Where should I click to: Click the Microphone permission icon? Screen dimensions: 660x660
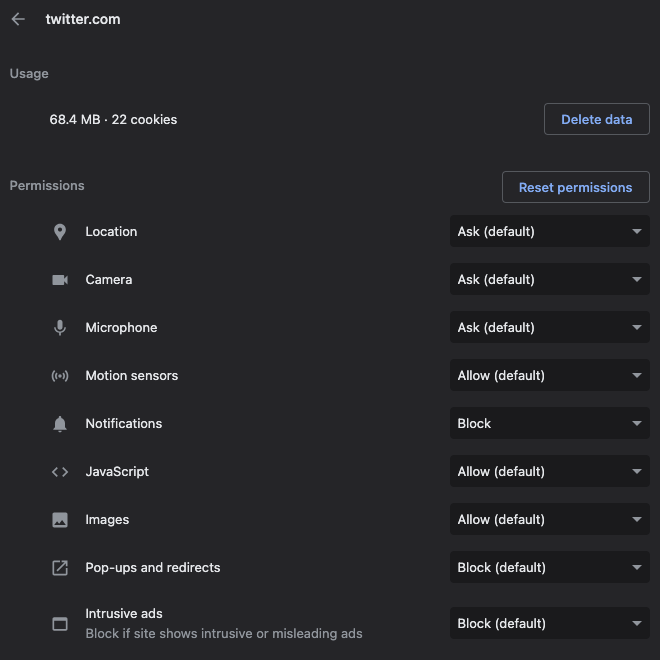[60, 327]
